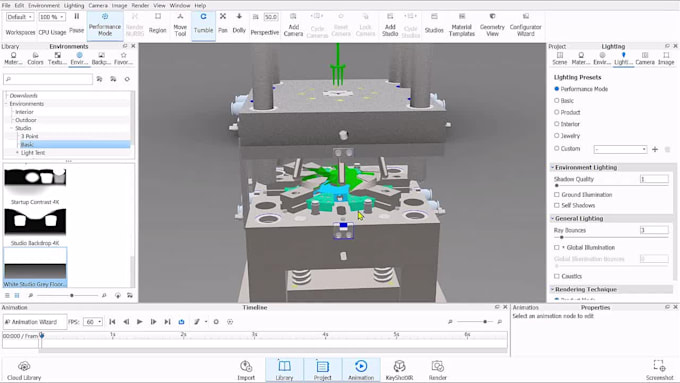
Task: Enable Self Shadows checkbox
Action: pos(556,206)
